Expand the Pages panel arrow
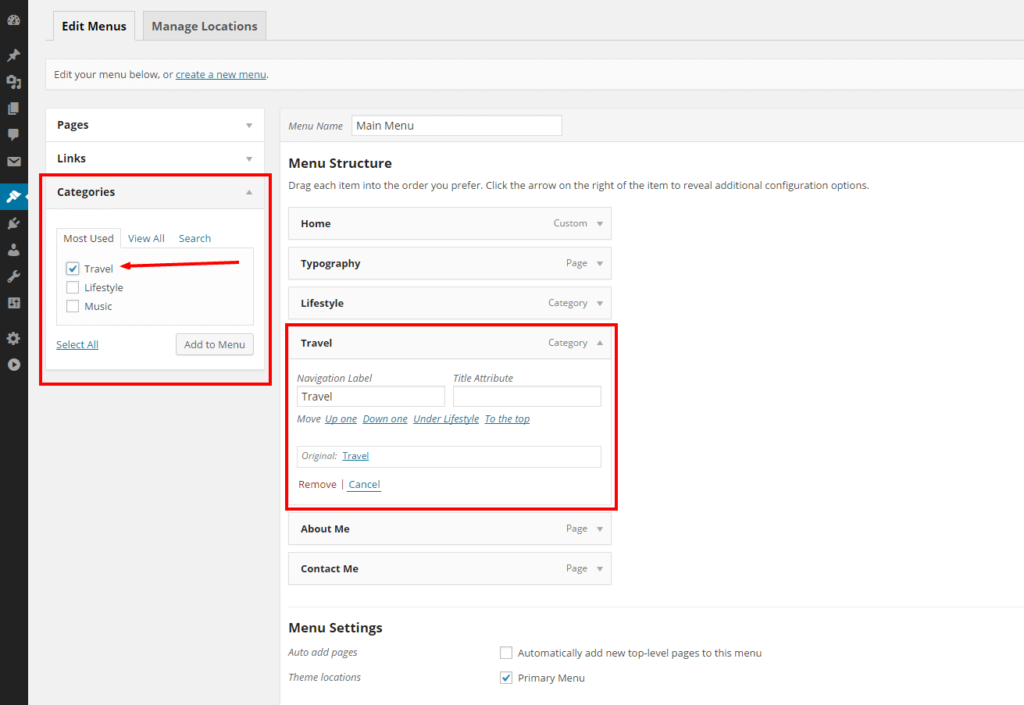Image resolution: width=1024 pixels, height=705 pixels. coord(249,125)
